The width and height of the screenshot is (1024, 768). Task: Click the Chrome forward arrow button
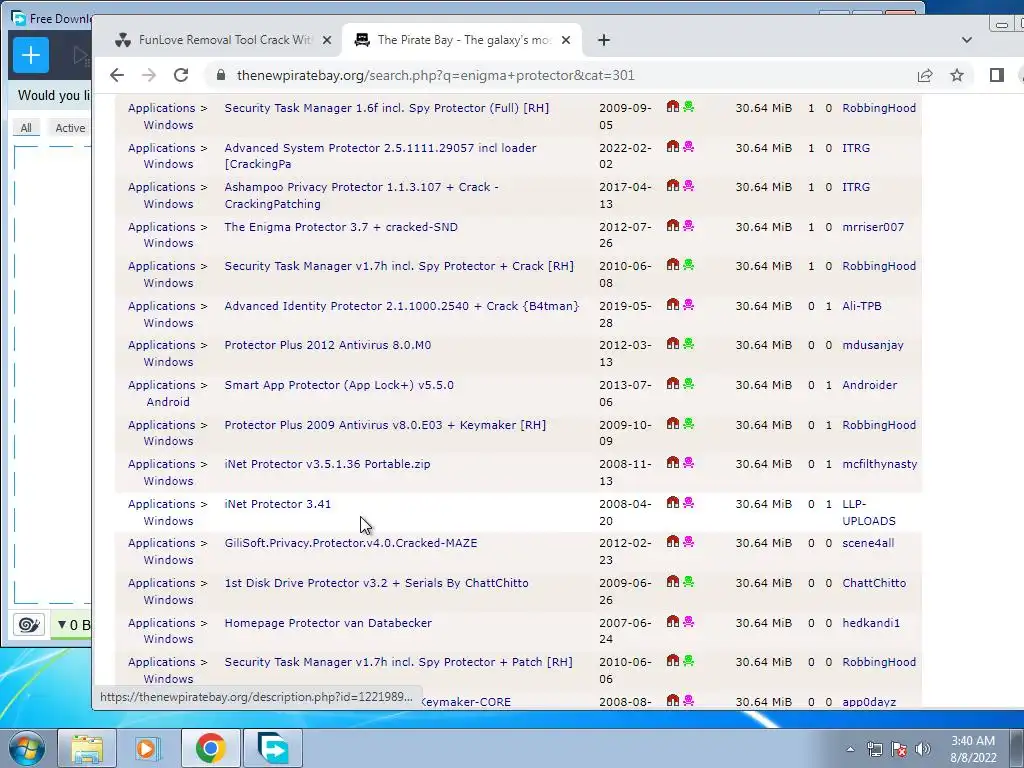[x=149, y=75]
